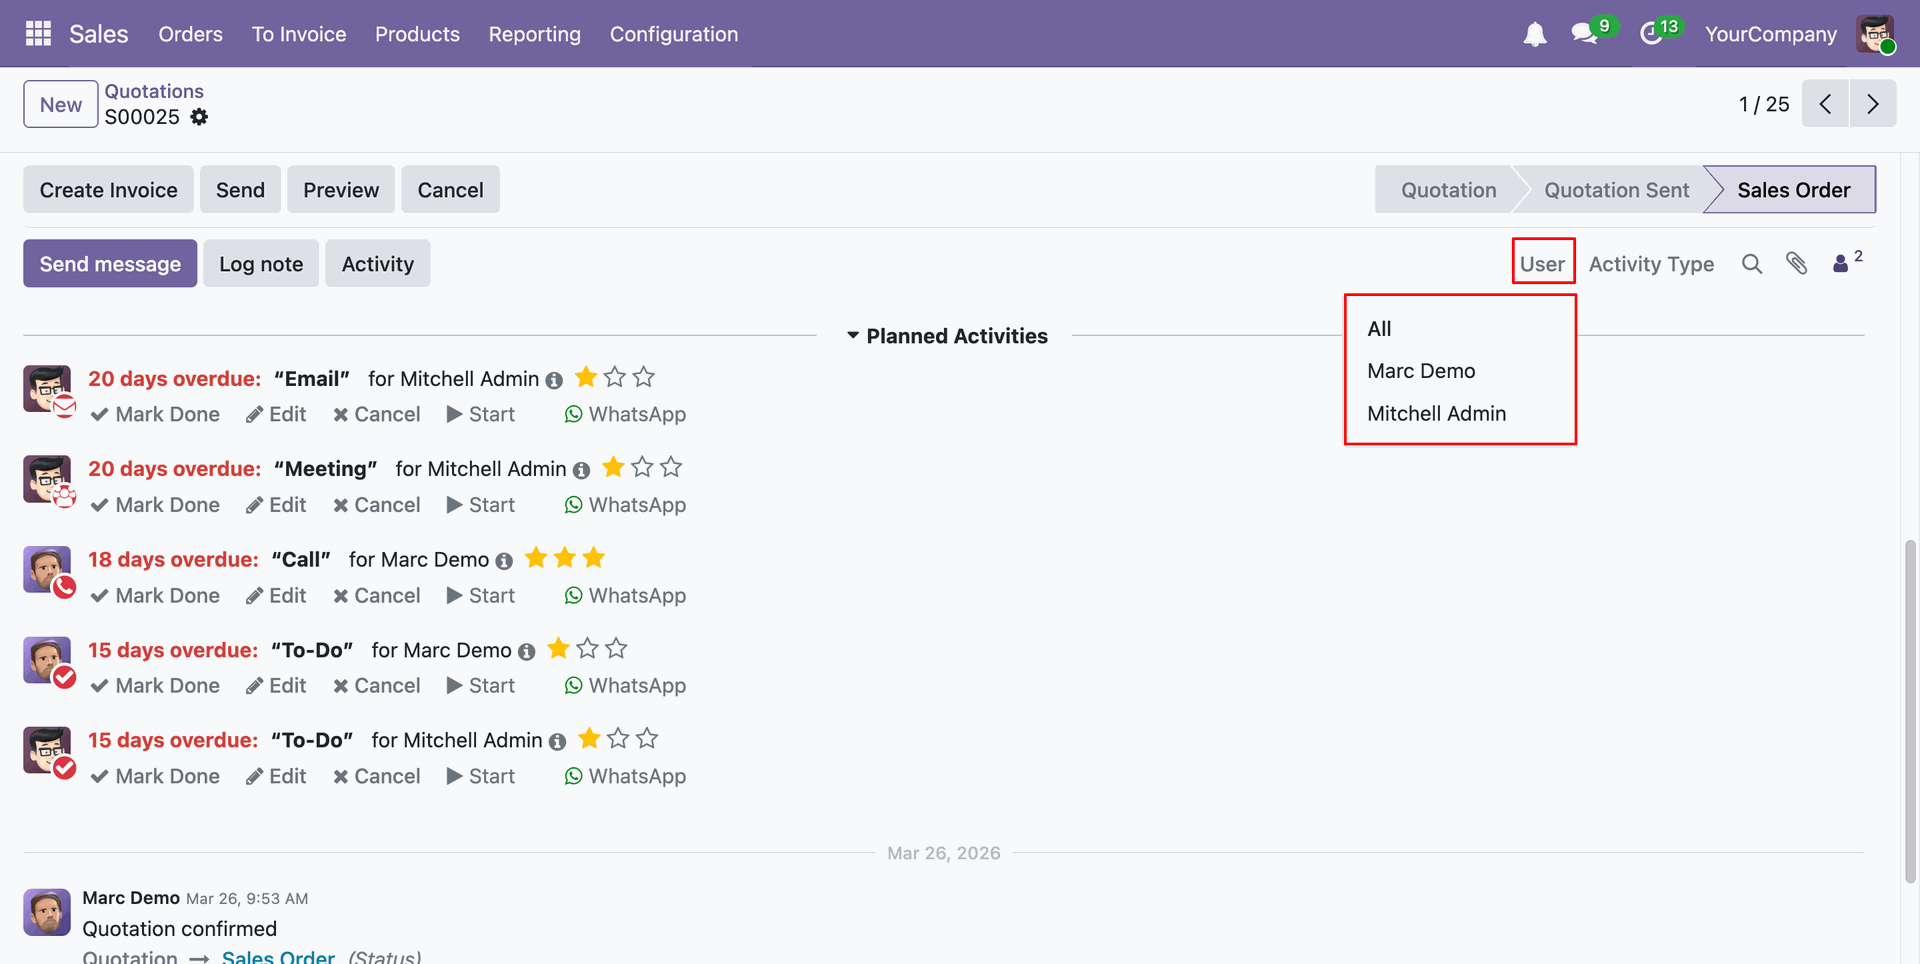Select Marc Demo in User dropdown

tap(1421, 371)
